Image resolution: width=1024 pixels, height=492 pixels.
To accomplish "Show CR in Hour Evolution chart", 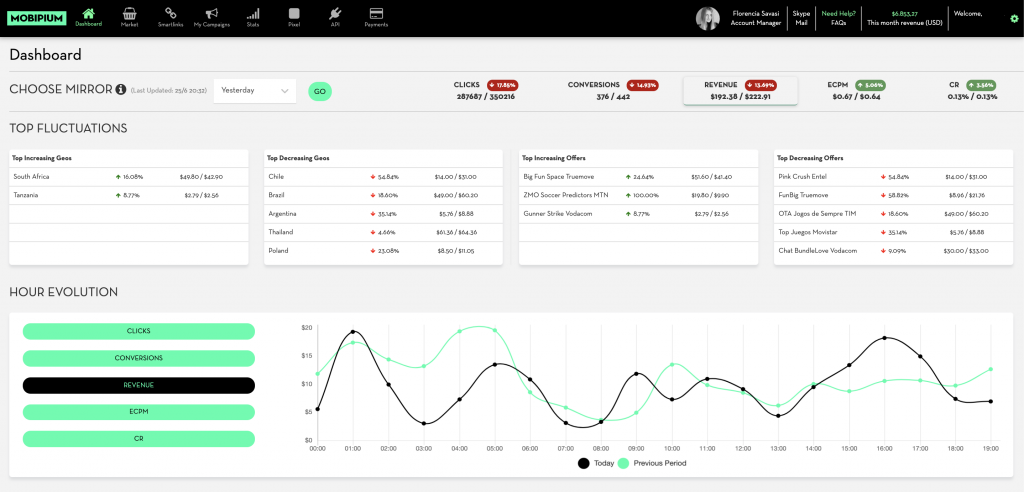I will pos(138,439).
